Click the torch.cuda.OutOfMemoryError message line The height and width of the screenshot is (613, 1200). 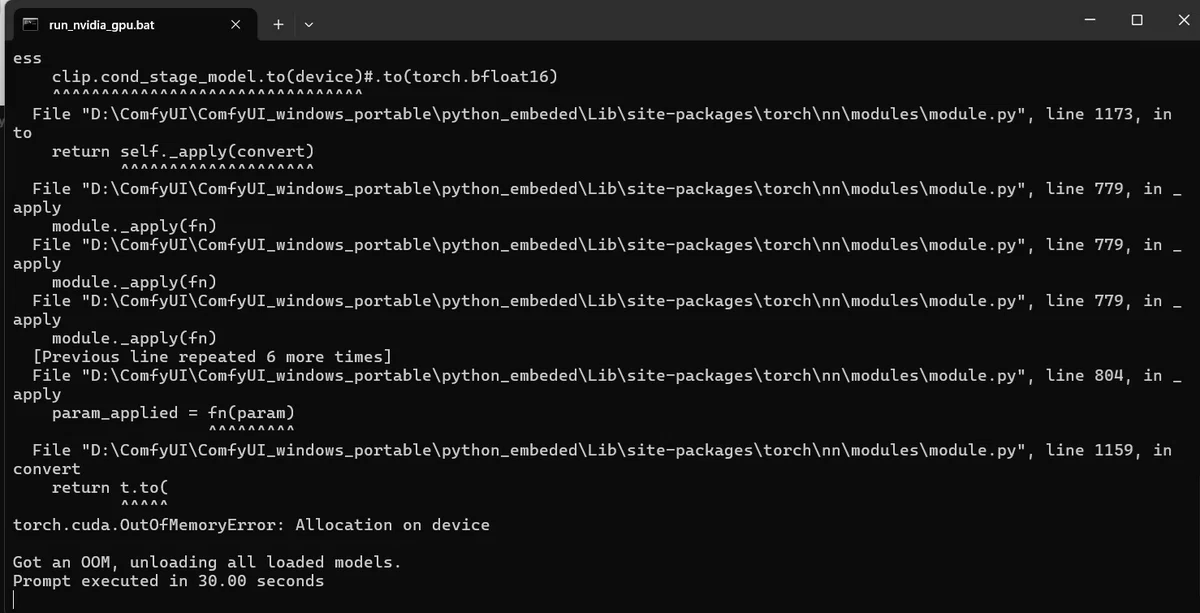[x=251, y=525]
